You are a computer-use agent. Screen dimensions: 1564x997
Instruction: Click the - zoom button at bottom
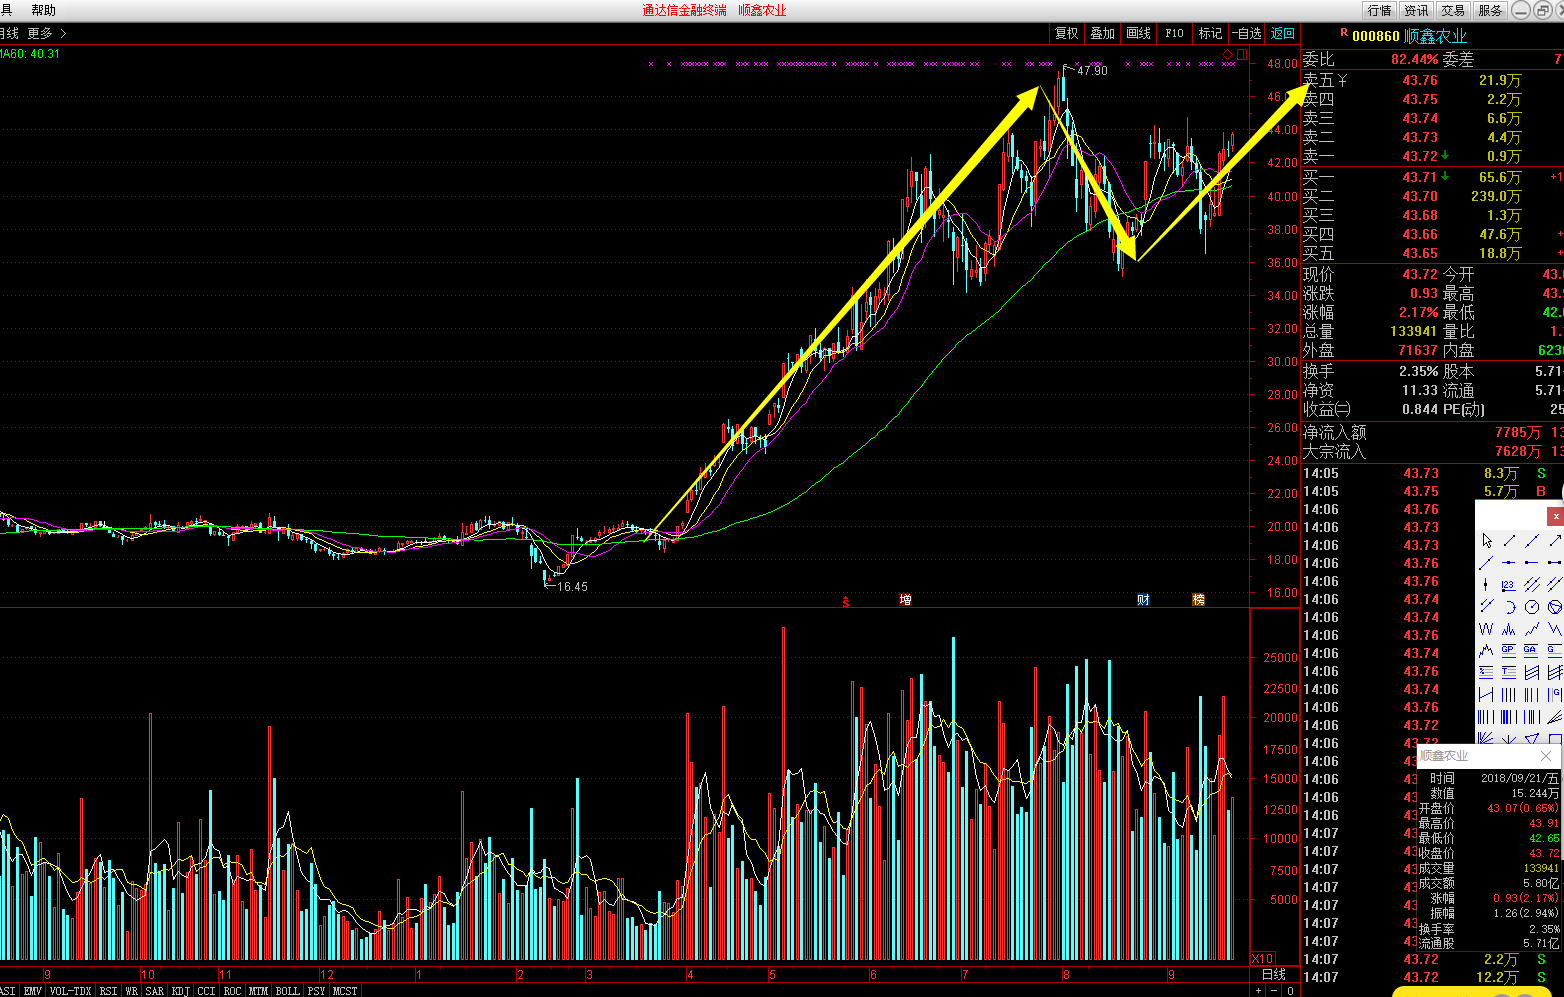pos(1274,991)
